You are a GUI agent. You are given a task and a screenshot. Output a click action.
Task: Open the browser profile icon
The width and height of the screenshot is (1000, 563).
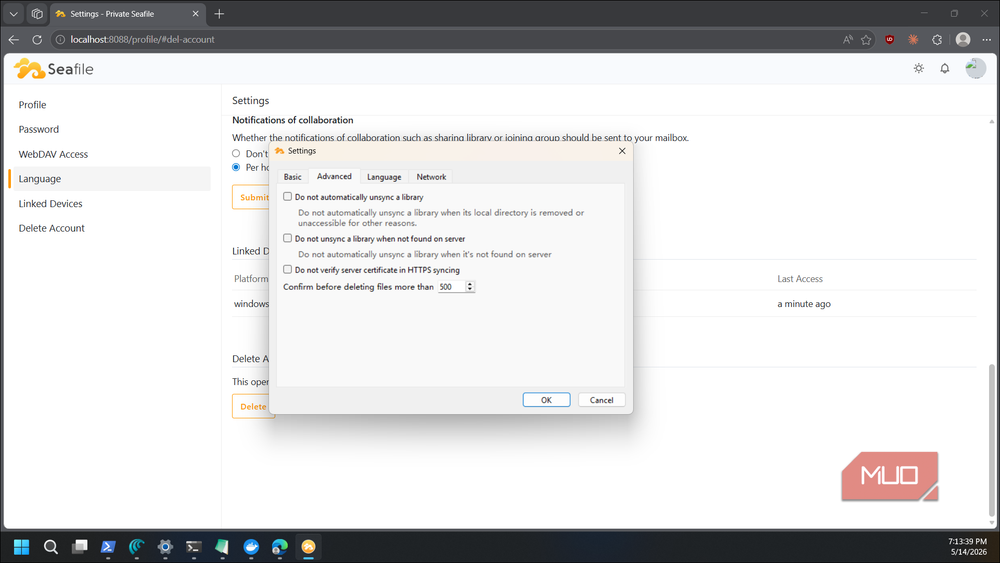click(963, 40)
